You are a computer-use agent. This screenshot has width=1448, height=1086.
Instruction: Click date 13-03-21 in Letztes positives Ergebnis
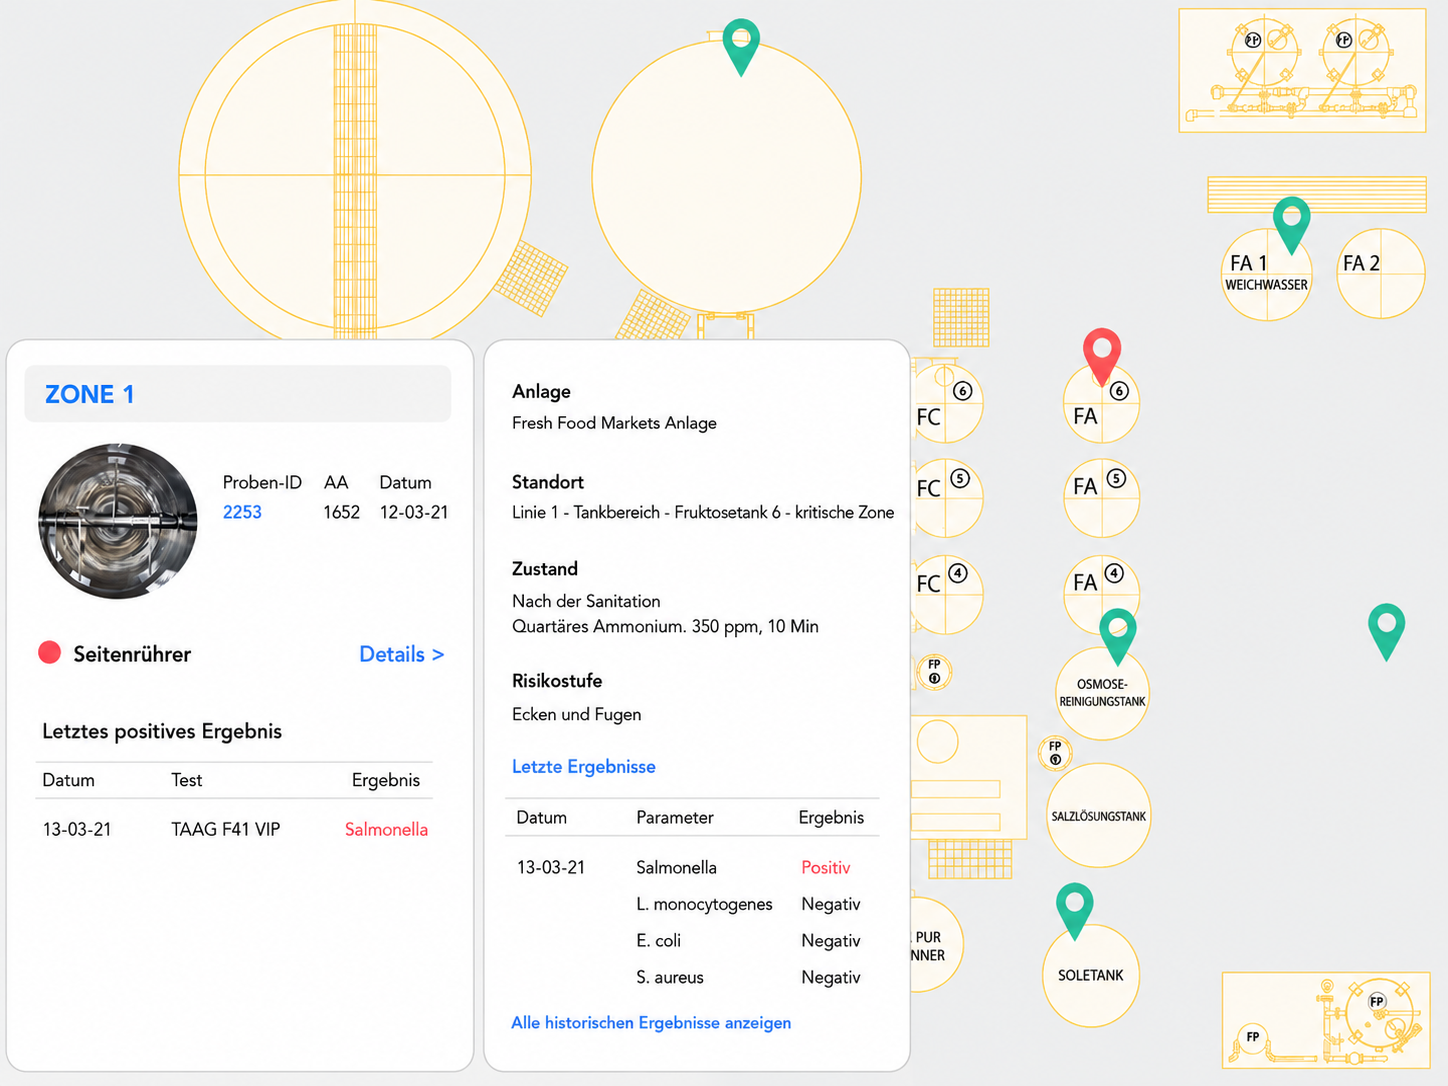77,829
